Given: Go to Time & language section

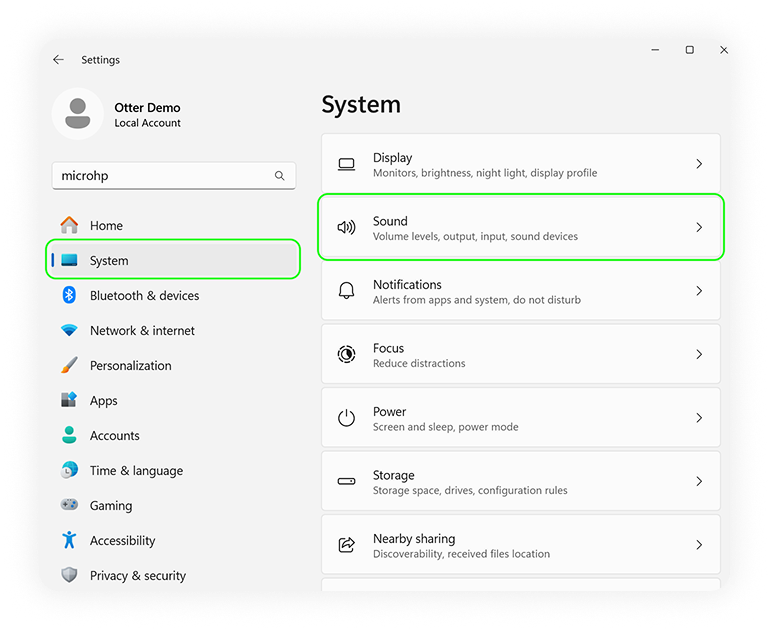Looking at the screenshot, I should tap(136, 471).
